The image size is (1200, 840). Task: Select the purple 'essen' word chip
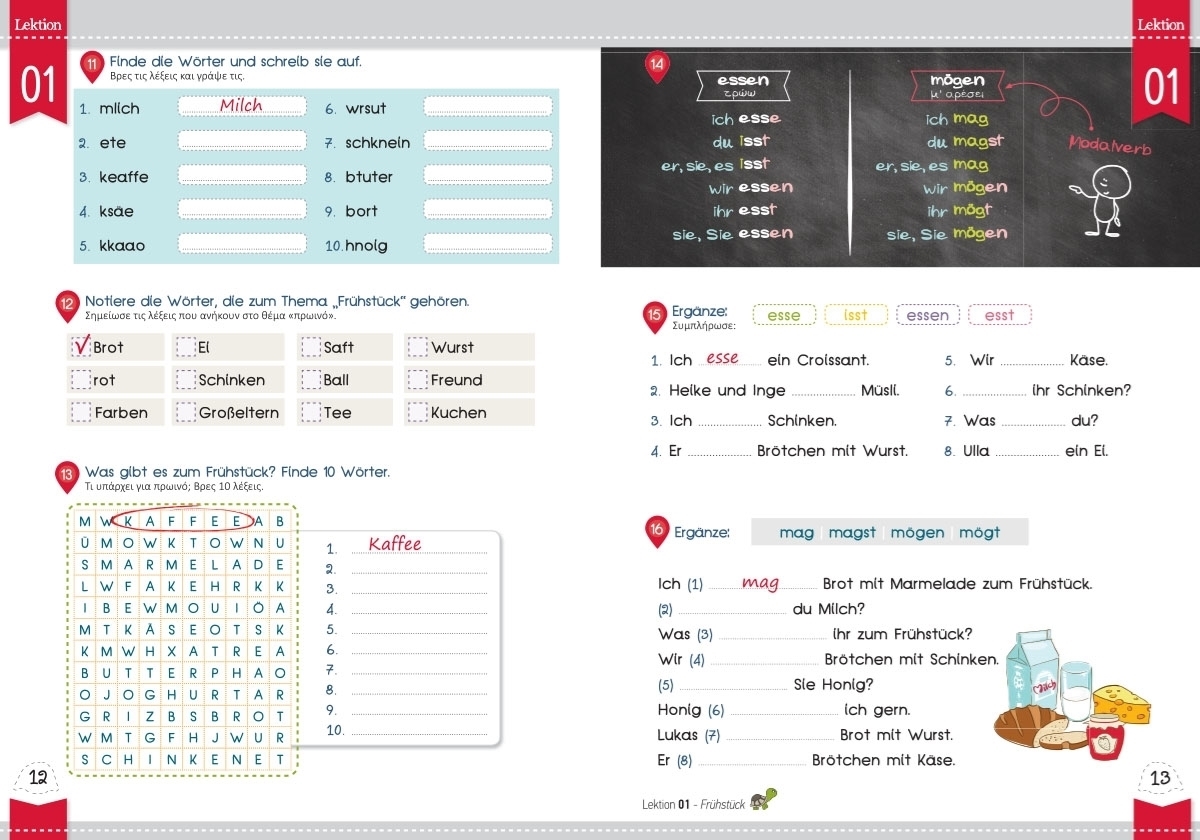(x=928, y=315)
